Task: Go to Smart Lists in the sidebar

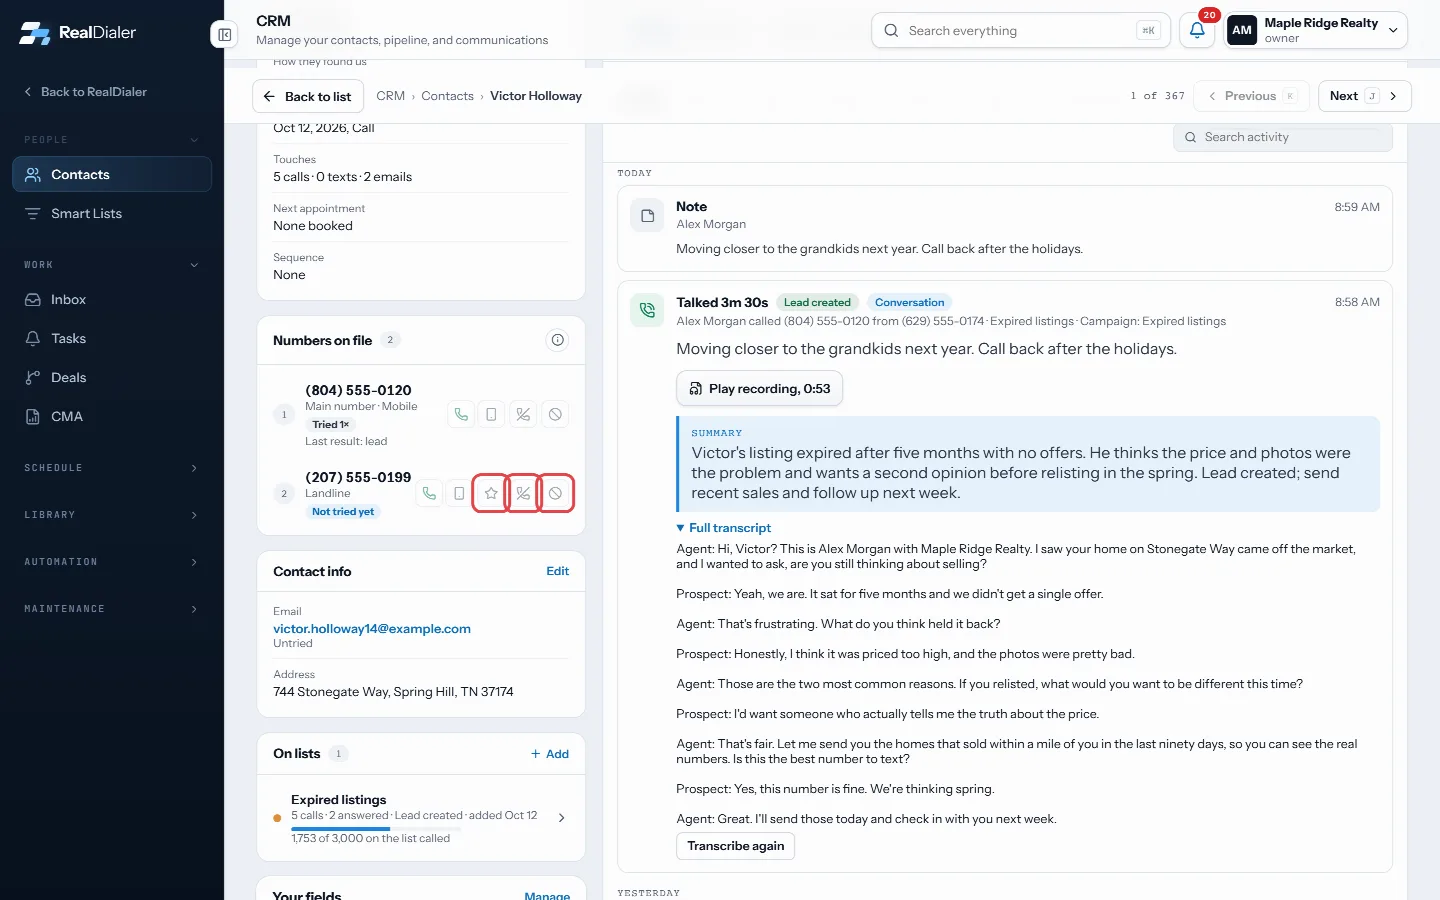Action: coord(112,214)
